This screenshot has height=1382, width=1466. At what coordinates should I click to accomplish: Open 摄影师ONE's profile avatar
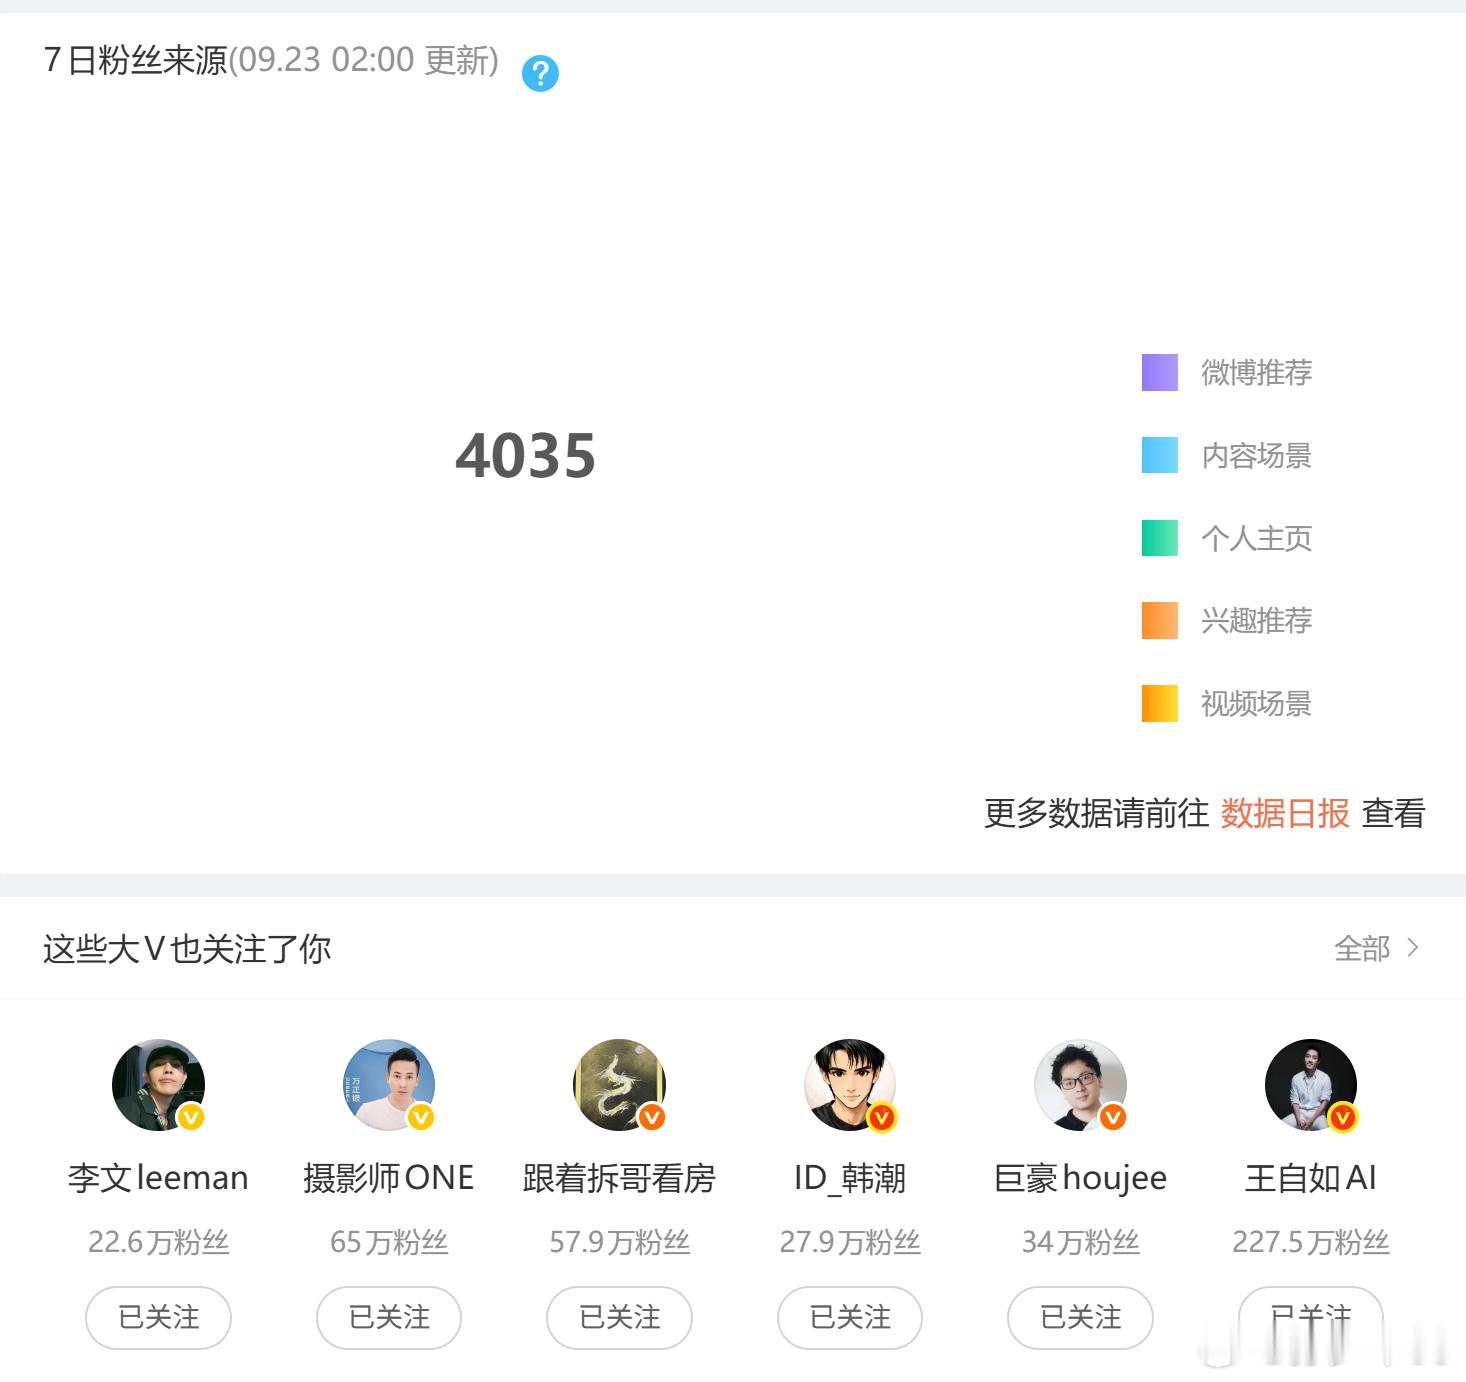(388, 1085)
